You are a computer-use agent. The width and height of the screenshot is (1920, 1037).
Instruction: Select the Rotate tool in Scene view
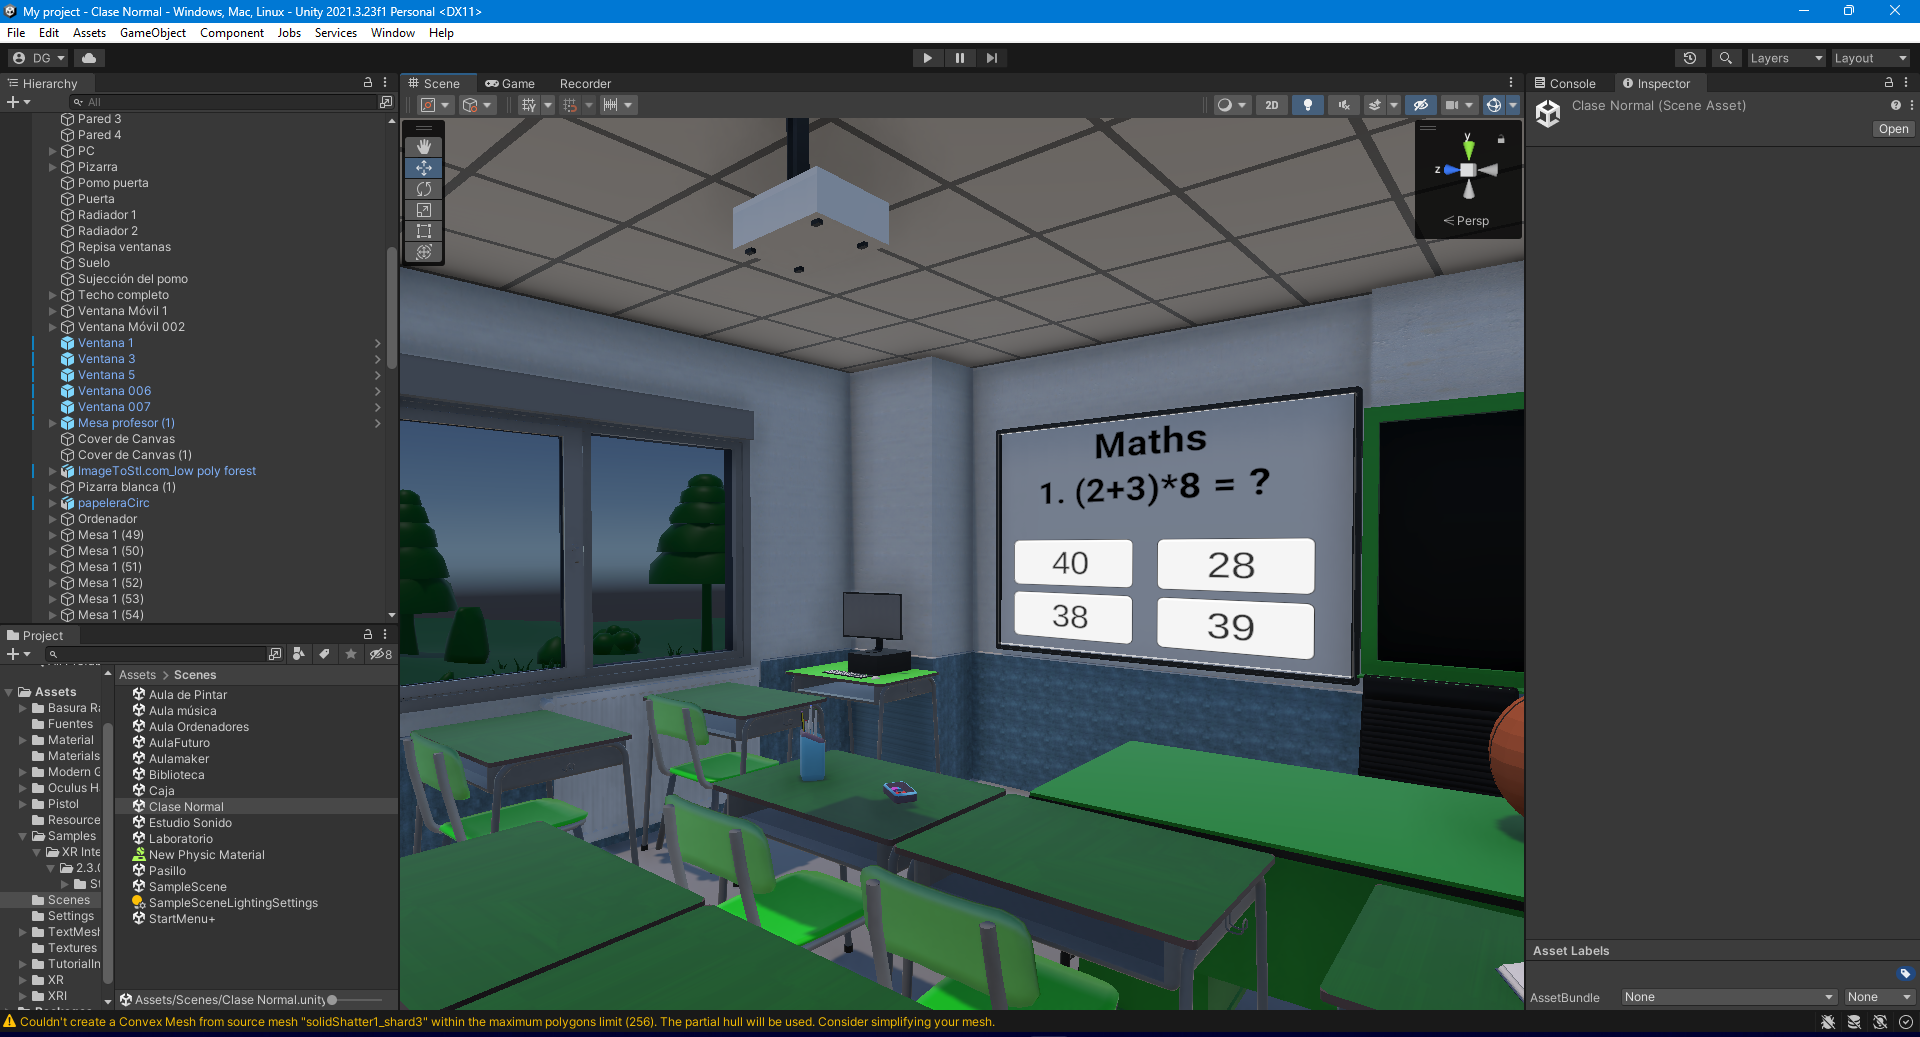pos(424,189)
